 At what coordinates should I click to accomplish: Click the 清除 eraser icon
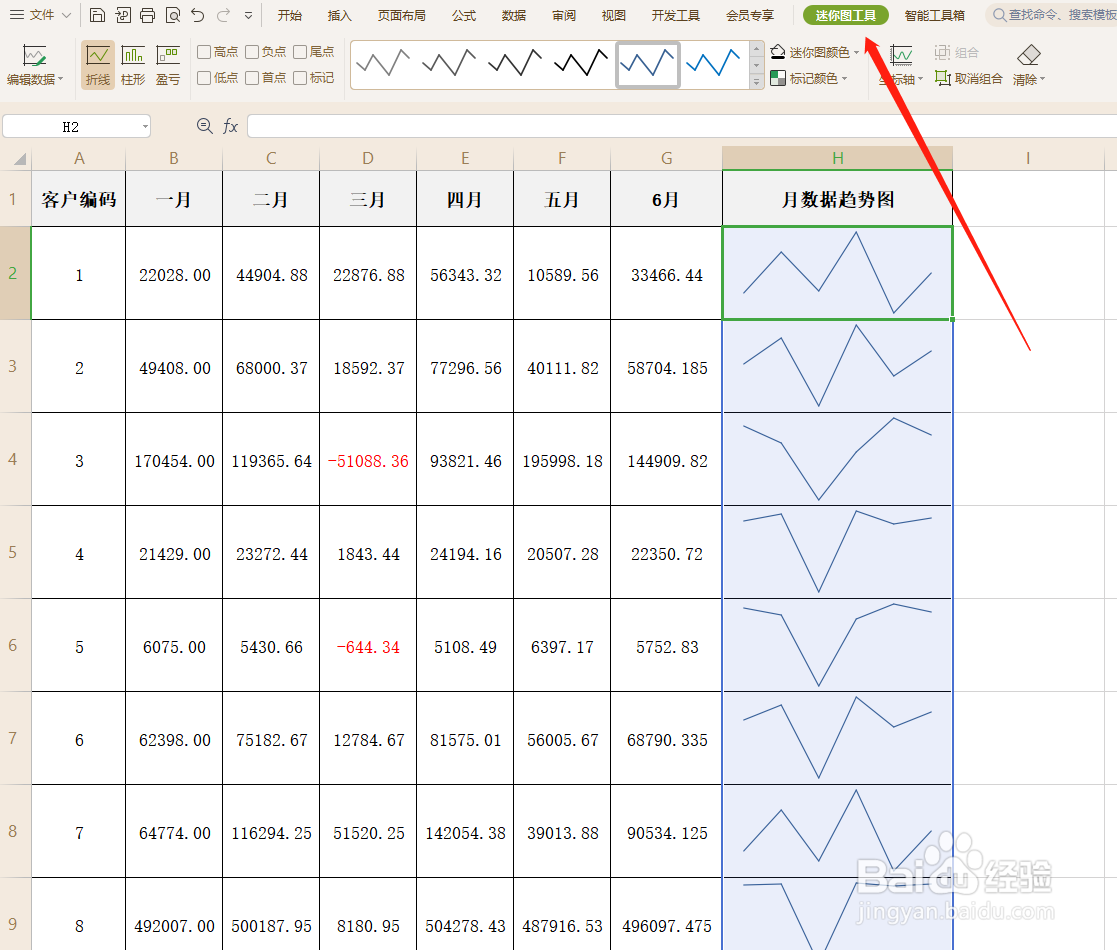pos(1029,55)
